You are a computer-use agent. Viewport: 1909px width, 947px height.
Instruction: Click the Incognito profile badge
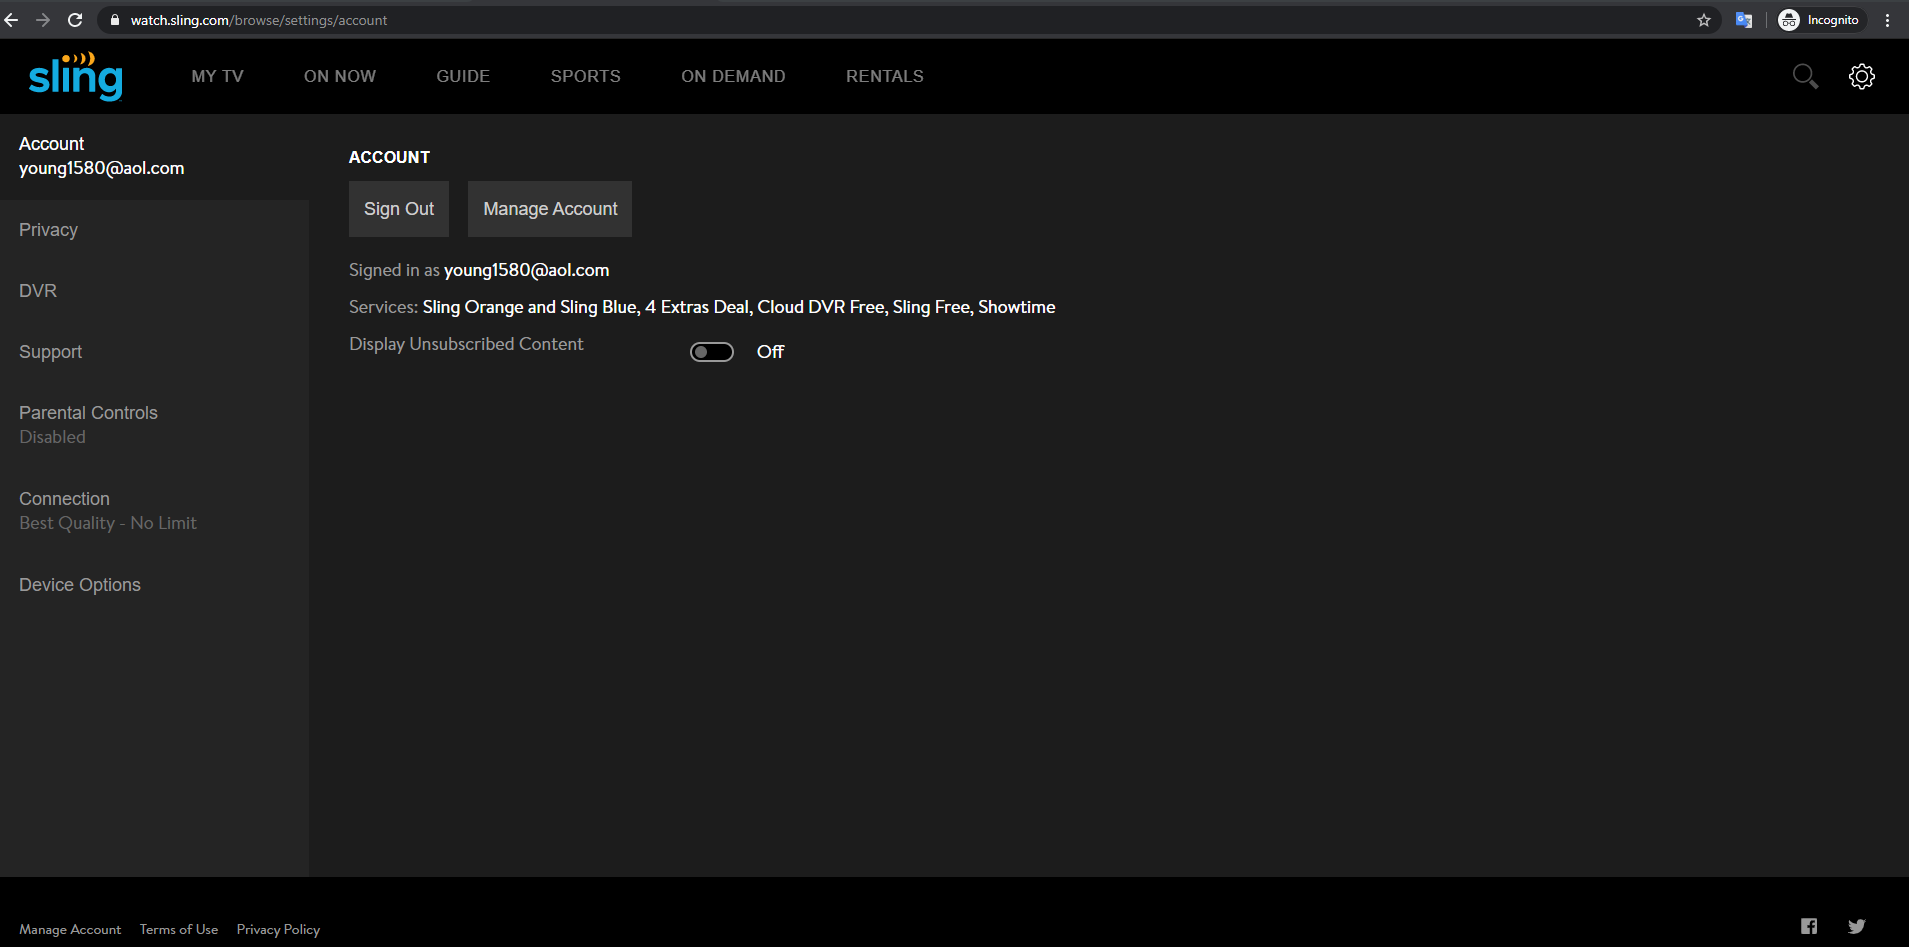pyautogui.click(x=1821, y=20)
